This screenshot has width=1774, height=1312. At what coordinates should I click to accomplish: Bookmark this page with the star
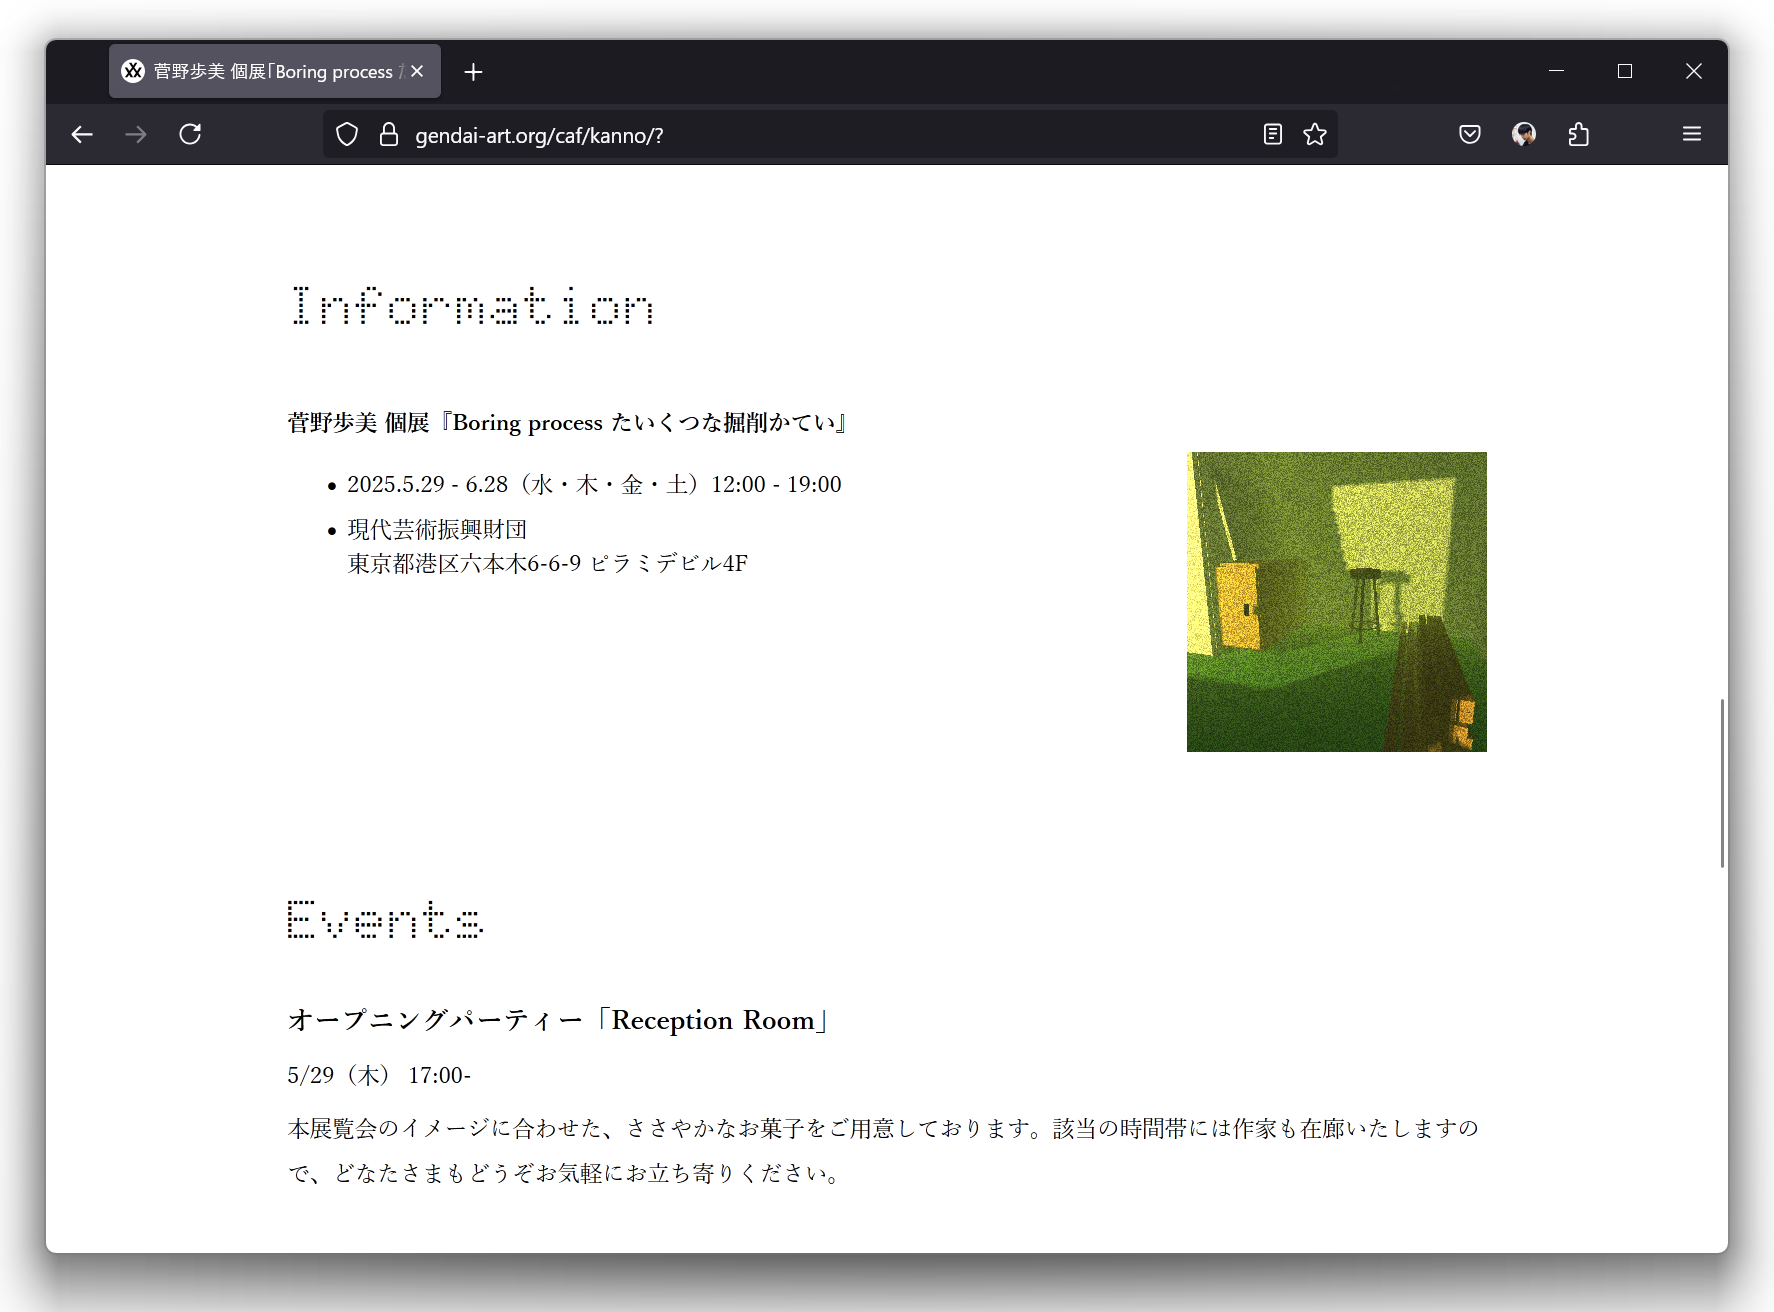[1315, 134]
